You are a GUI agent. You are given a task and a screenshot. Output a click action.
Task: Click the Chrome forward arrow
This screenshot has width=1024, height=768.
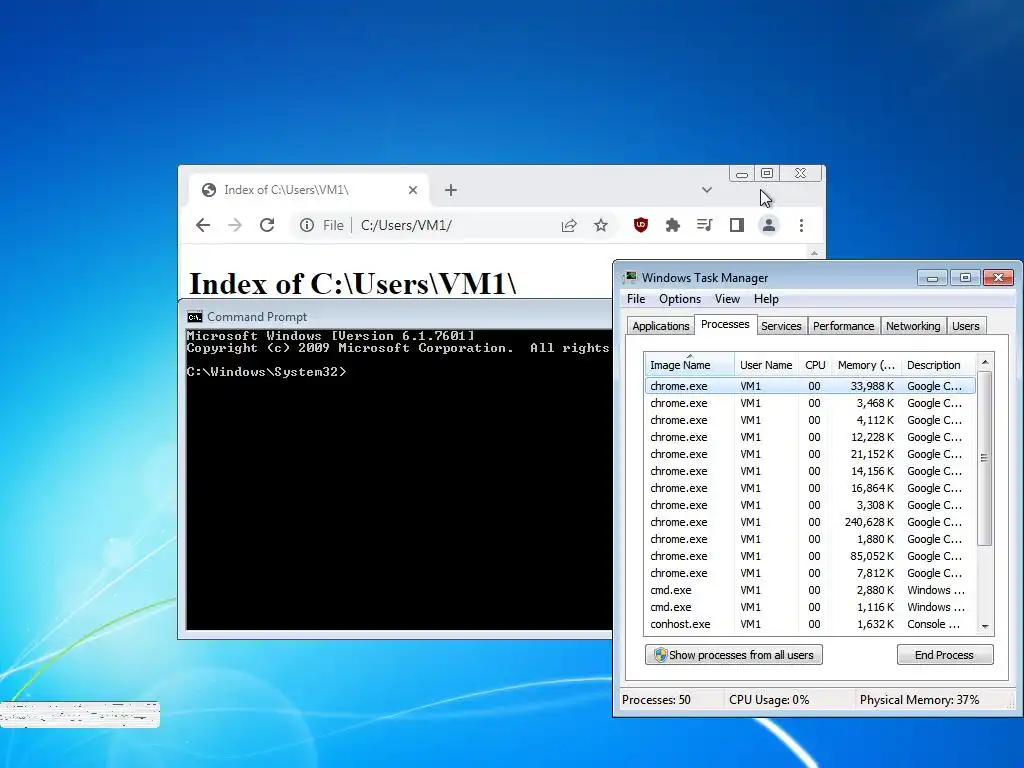[234, 225]
